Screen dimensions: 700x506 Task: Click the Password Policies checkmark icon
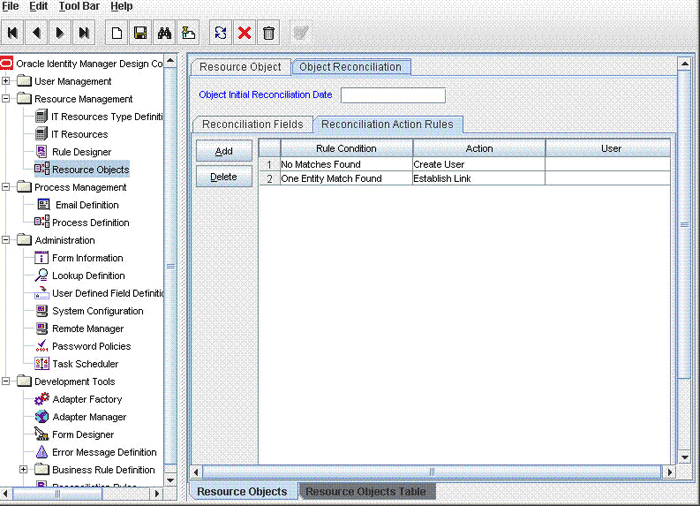42,345
